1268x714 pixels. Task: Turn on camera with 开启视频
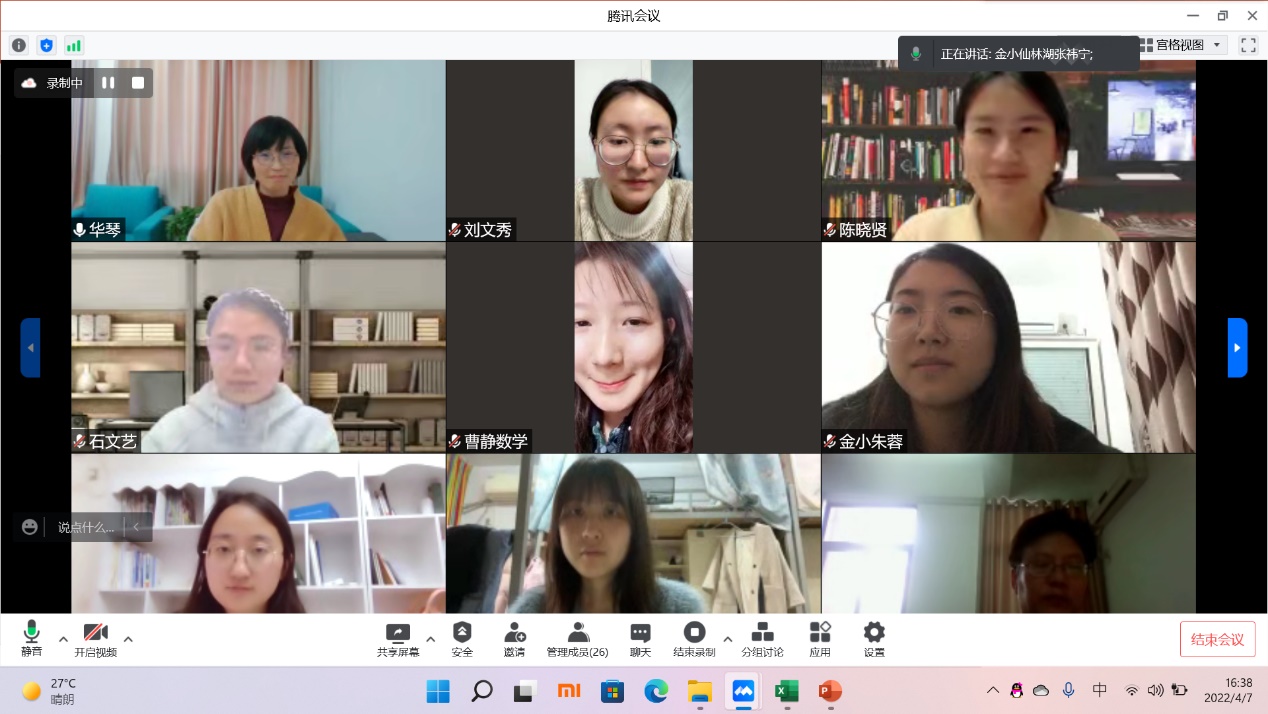[95, 638]
